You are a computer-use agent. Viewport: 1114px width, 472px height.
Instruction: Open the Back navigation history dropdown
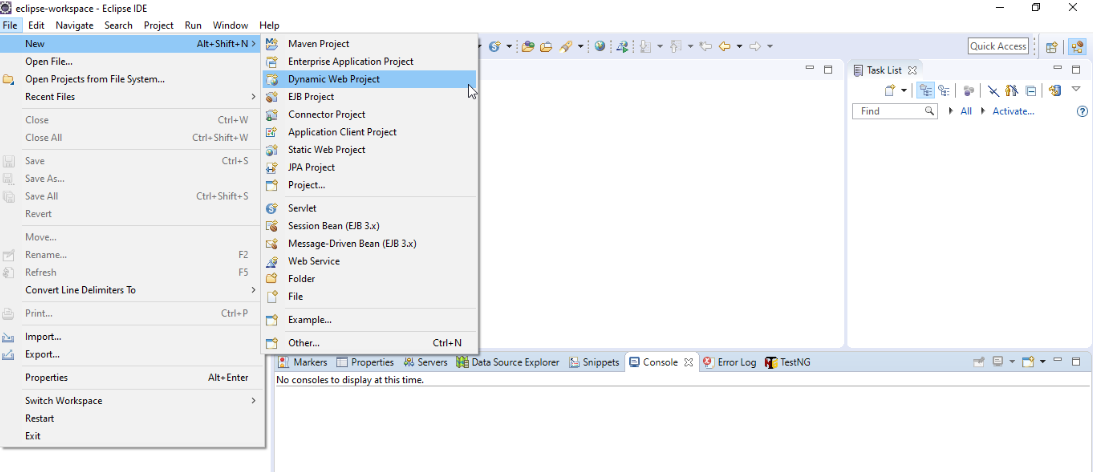tap(740, 46)
